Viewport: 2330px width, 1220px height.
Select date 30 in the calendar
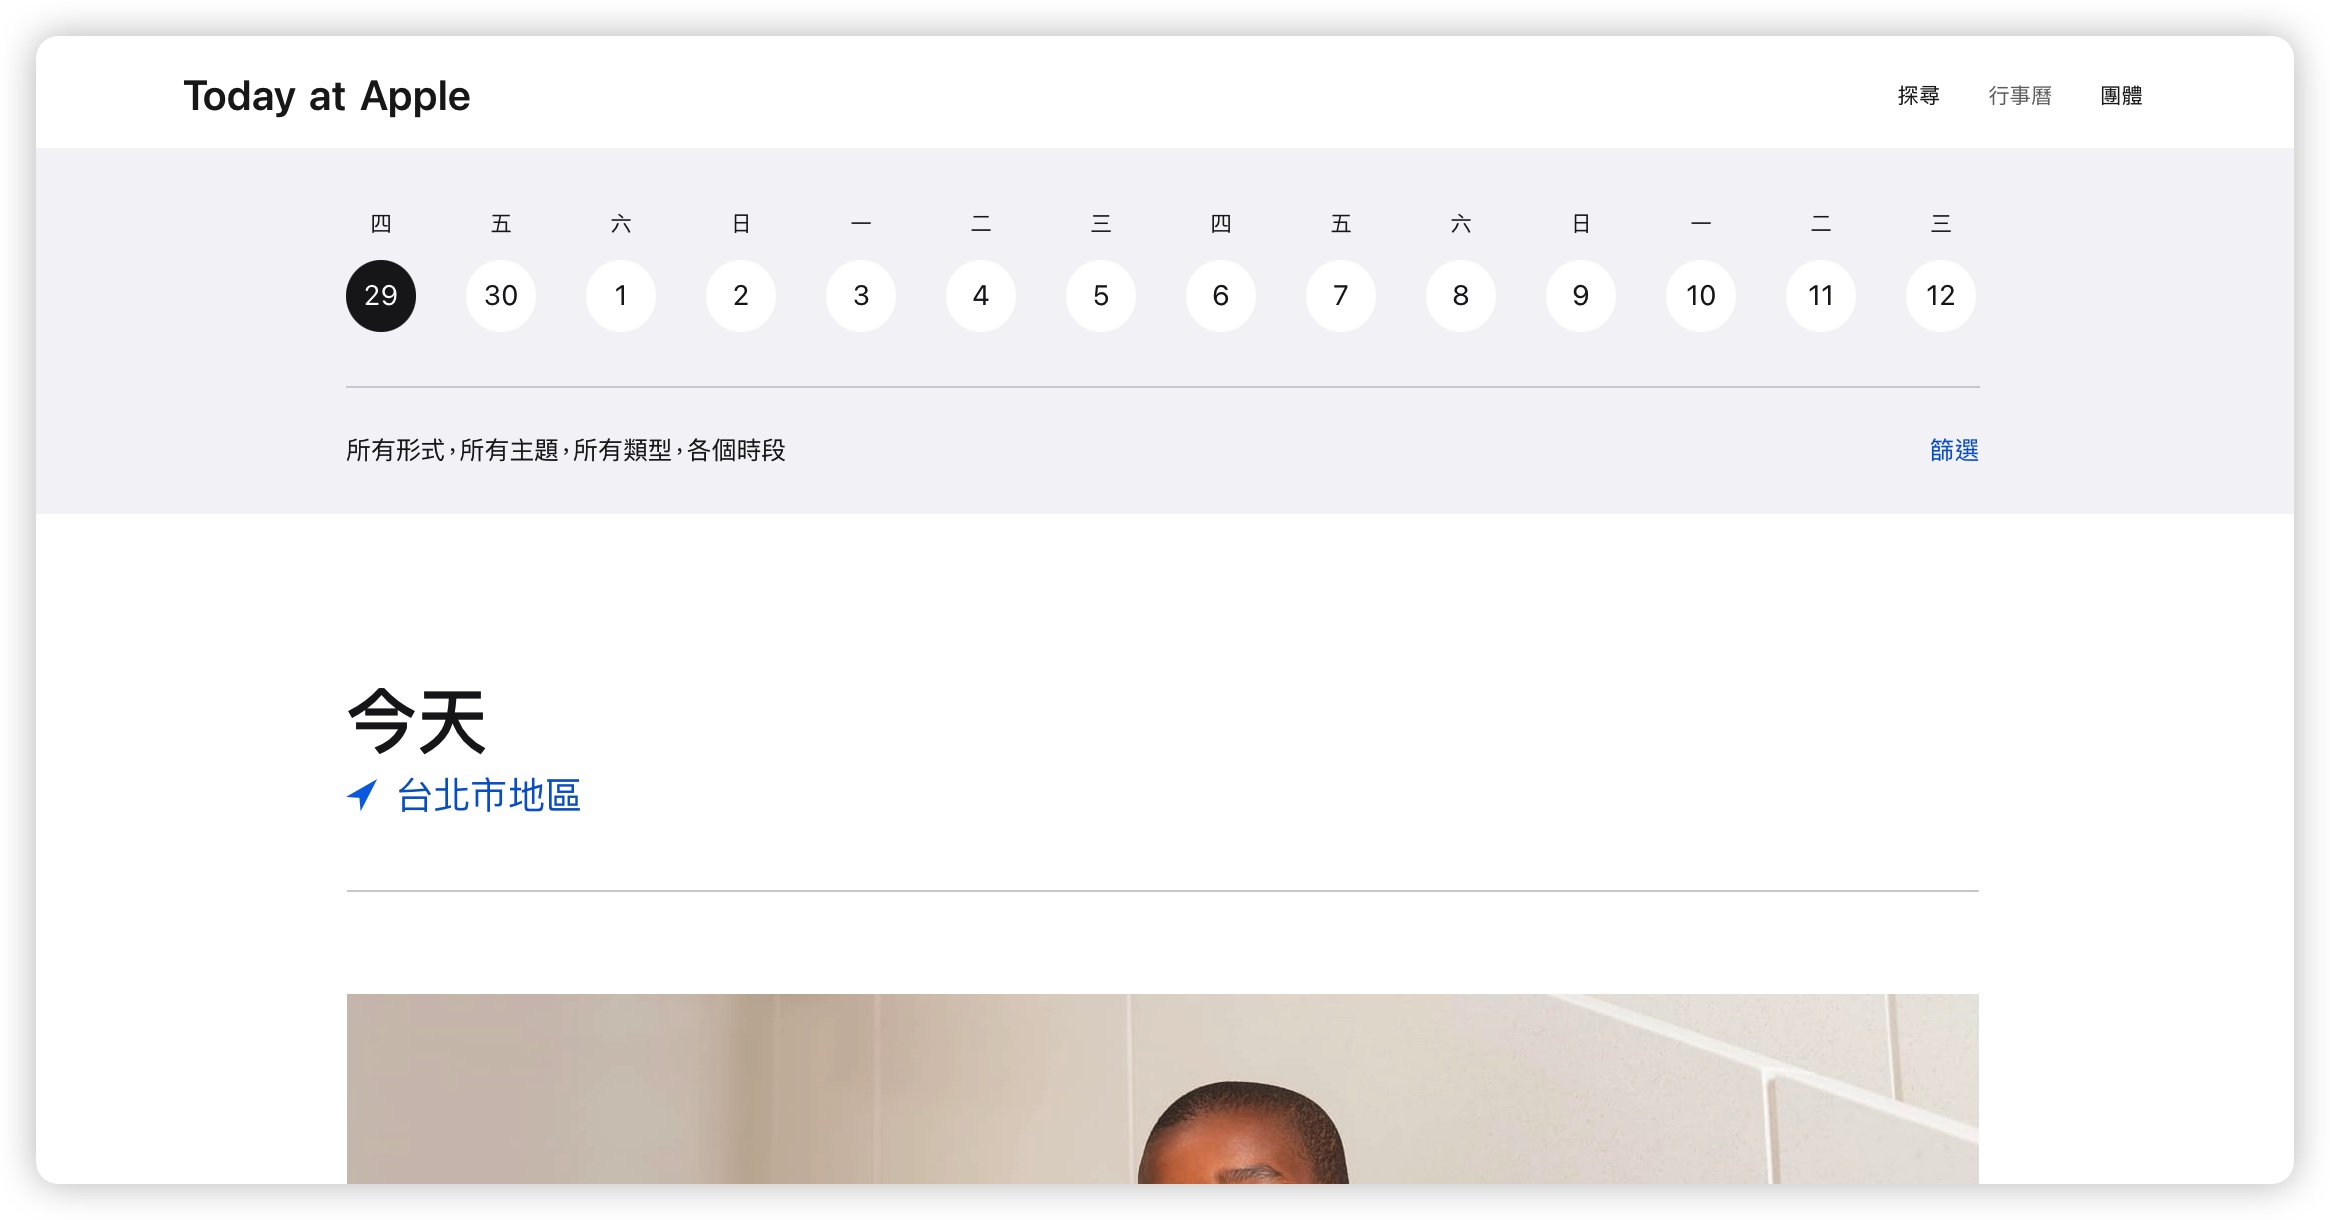click(x=501, y=296)
